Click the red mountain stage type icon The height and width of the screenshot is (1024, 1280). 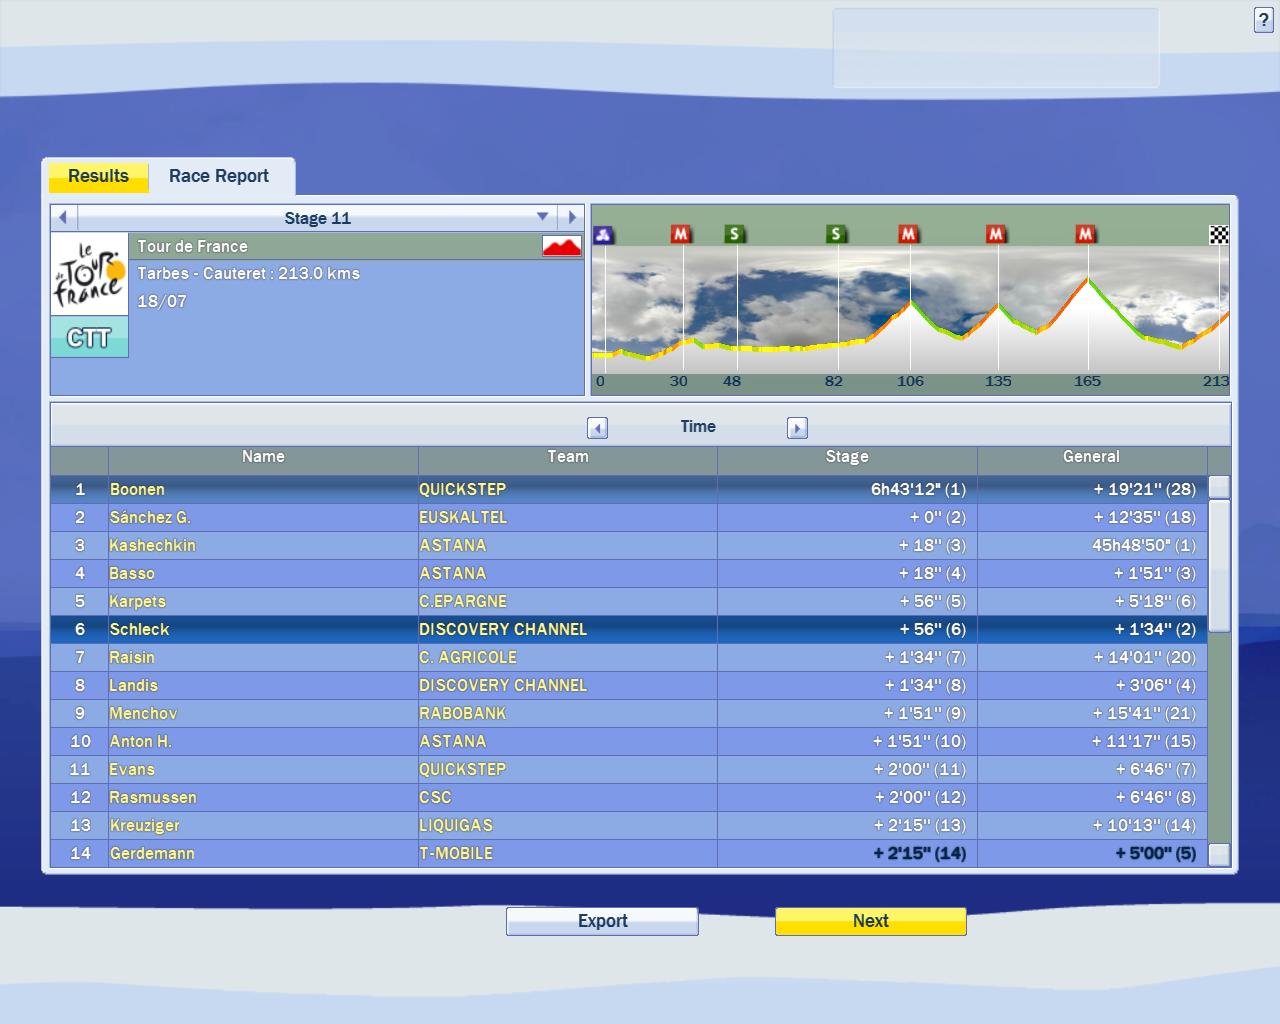tap(561, 246)
